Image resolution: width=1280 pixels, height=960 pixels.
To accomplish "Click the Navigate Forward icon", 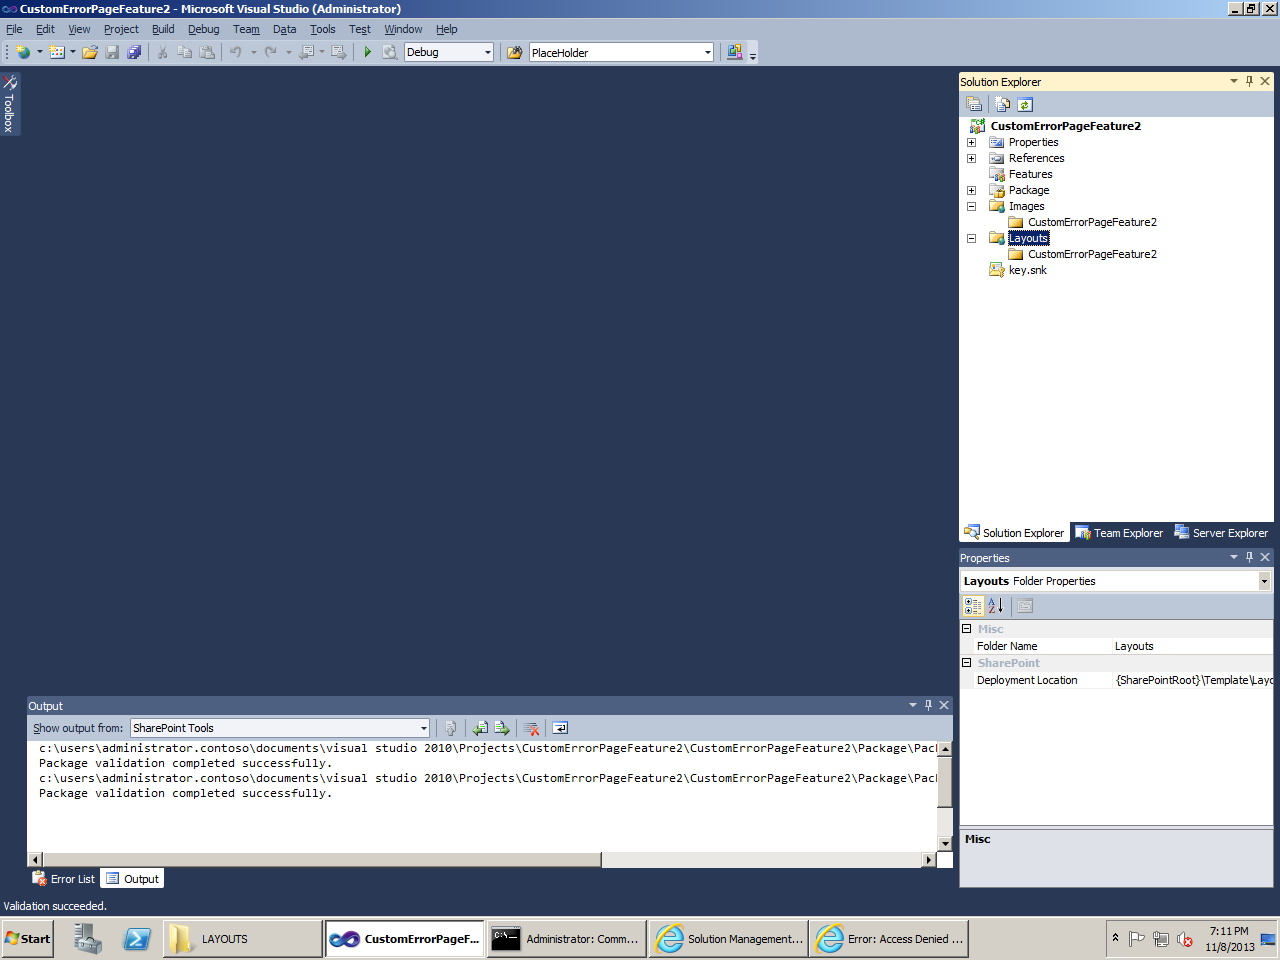I will [x=339, y=52].
